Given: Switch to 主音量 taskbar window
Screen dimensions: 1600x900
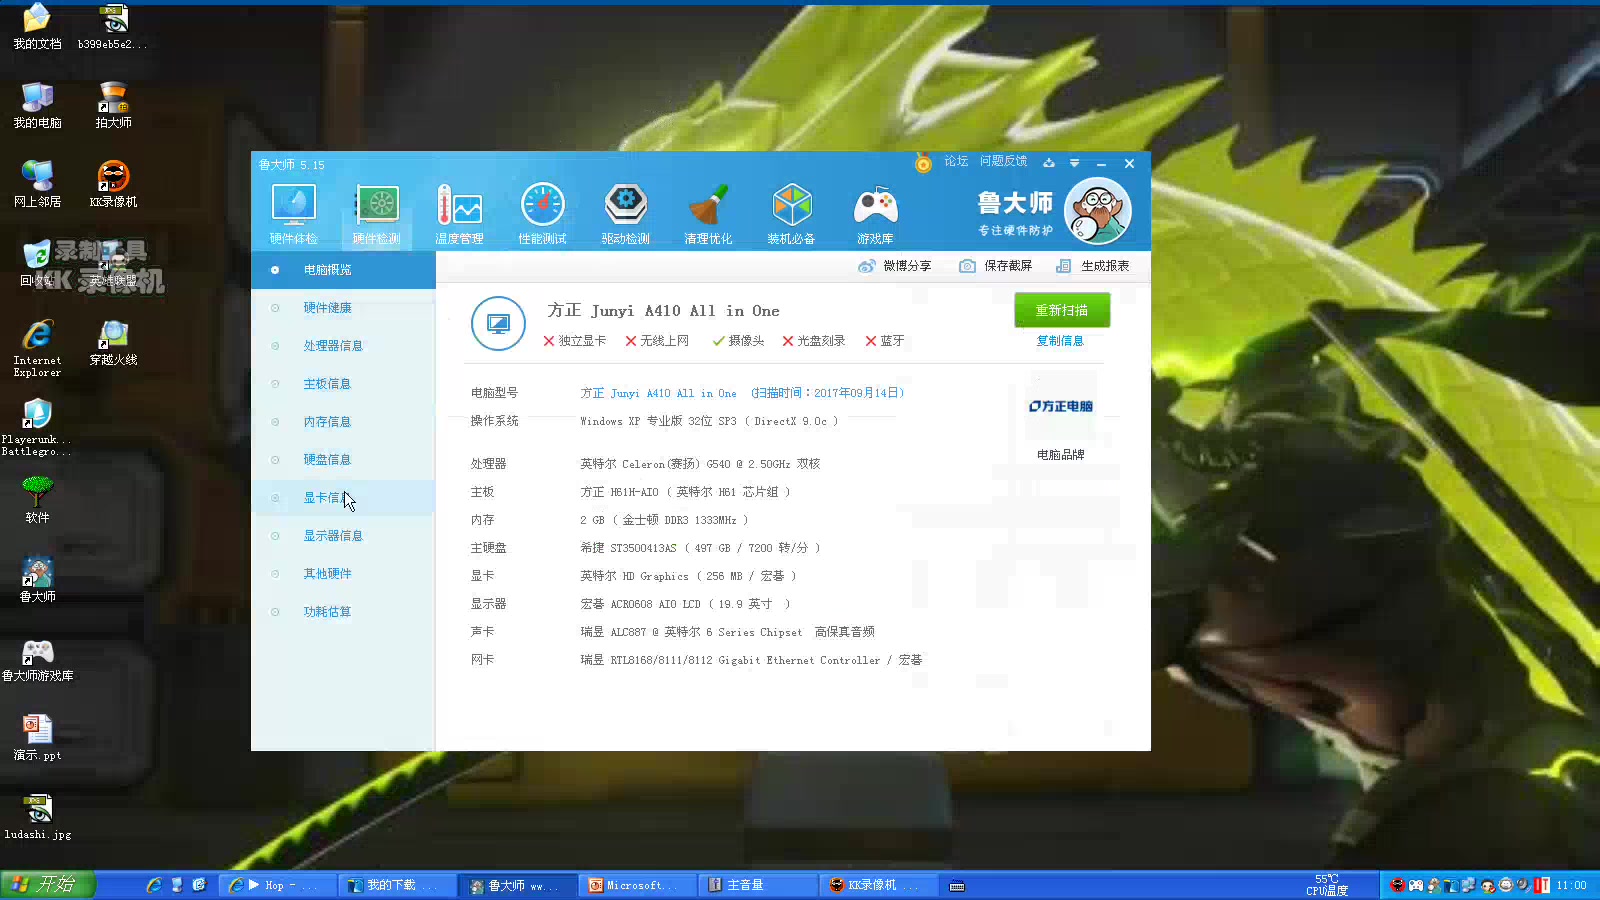Looking at the screenshot, I should tap(757, 885).
